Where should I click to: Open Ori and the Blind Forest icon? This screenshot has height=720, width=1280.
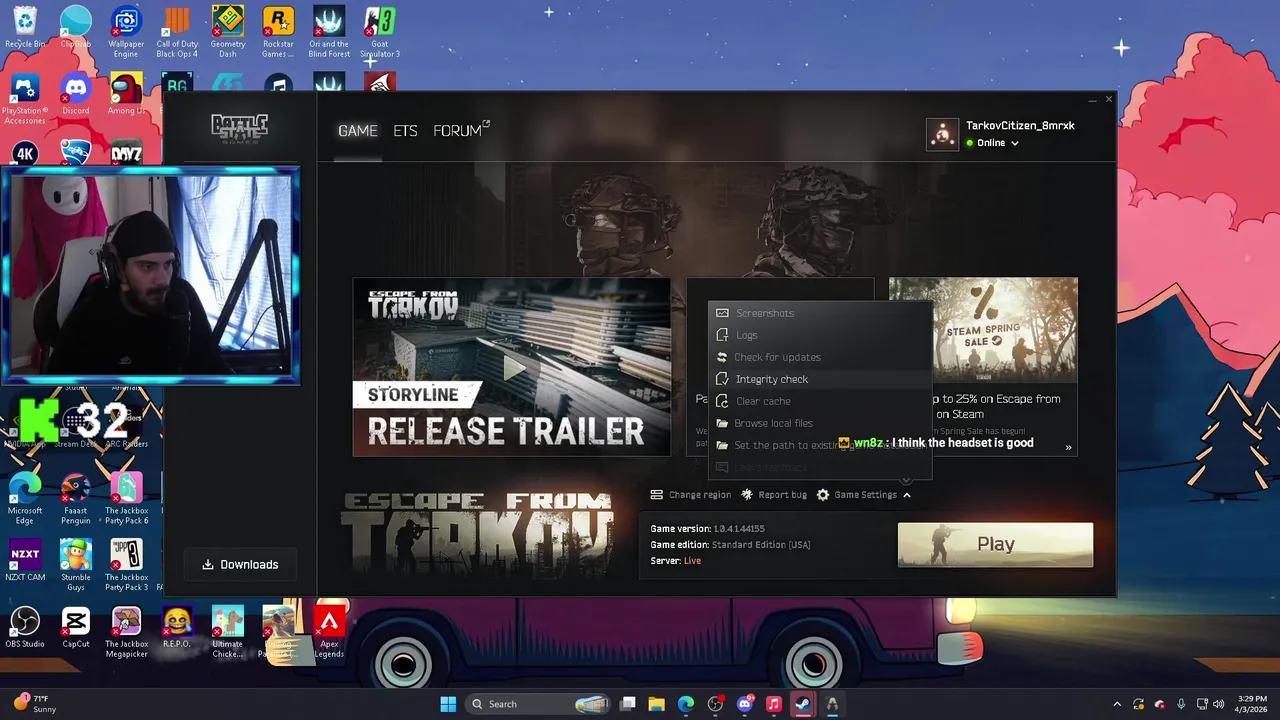click(x=329, y=33)
